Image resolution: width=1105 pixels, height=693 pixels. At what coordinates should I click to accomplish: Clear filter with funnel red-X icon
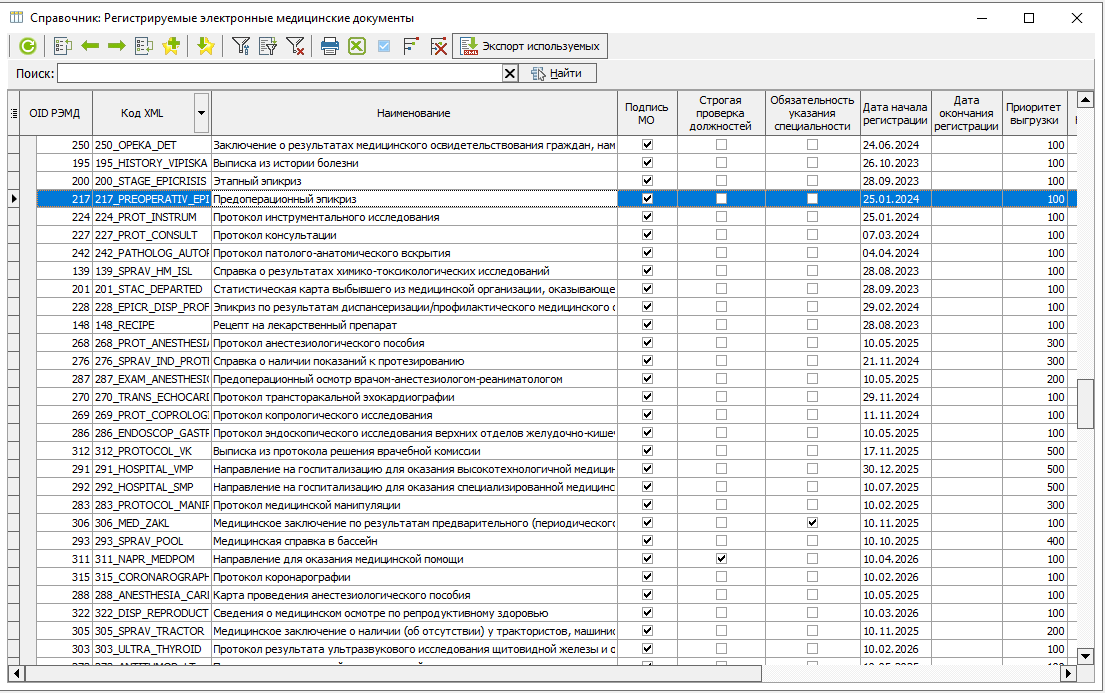pyautogui.click(x=295, y=47)
